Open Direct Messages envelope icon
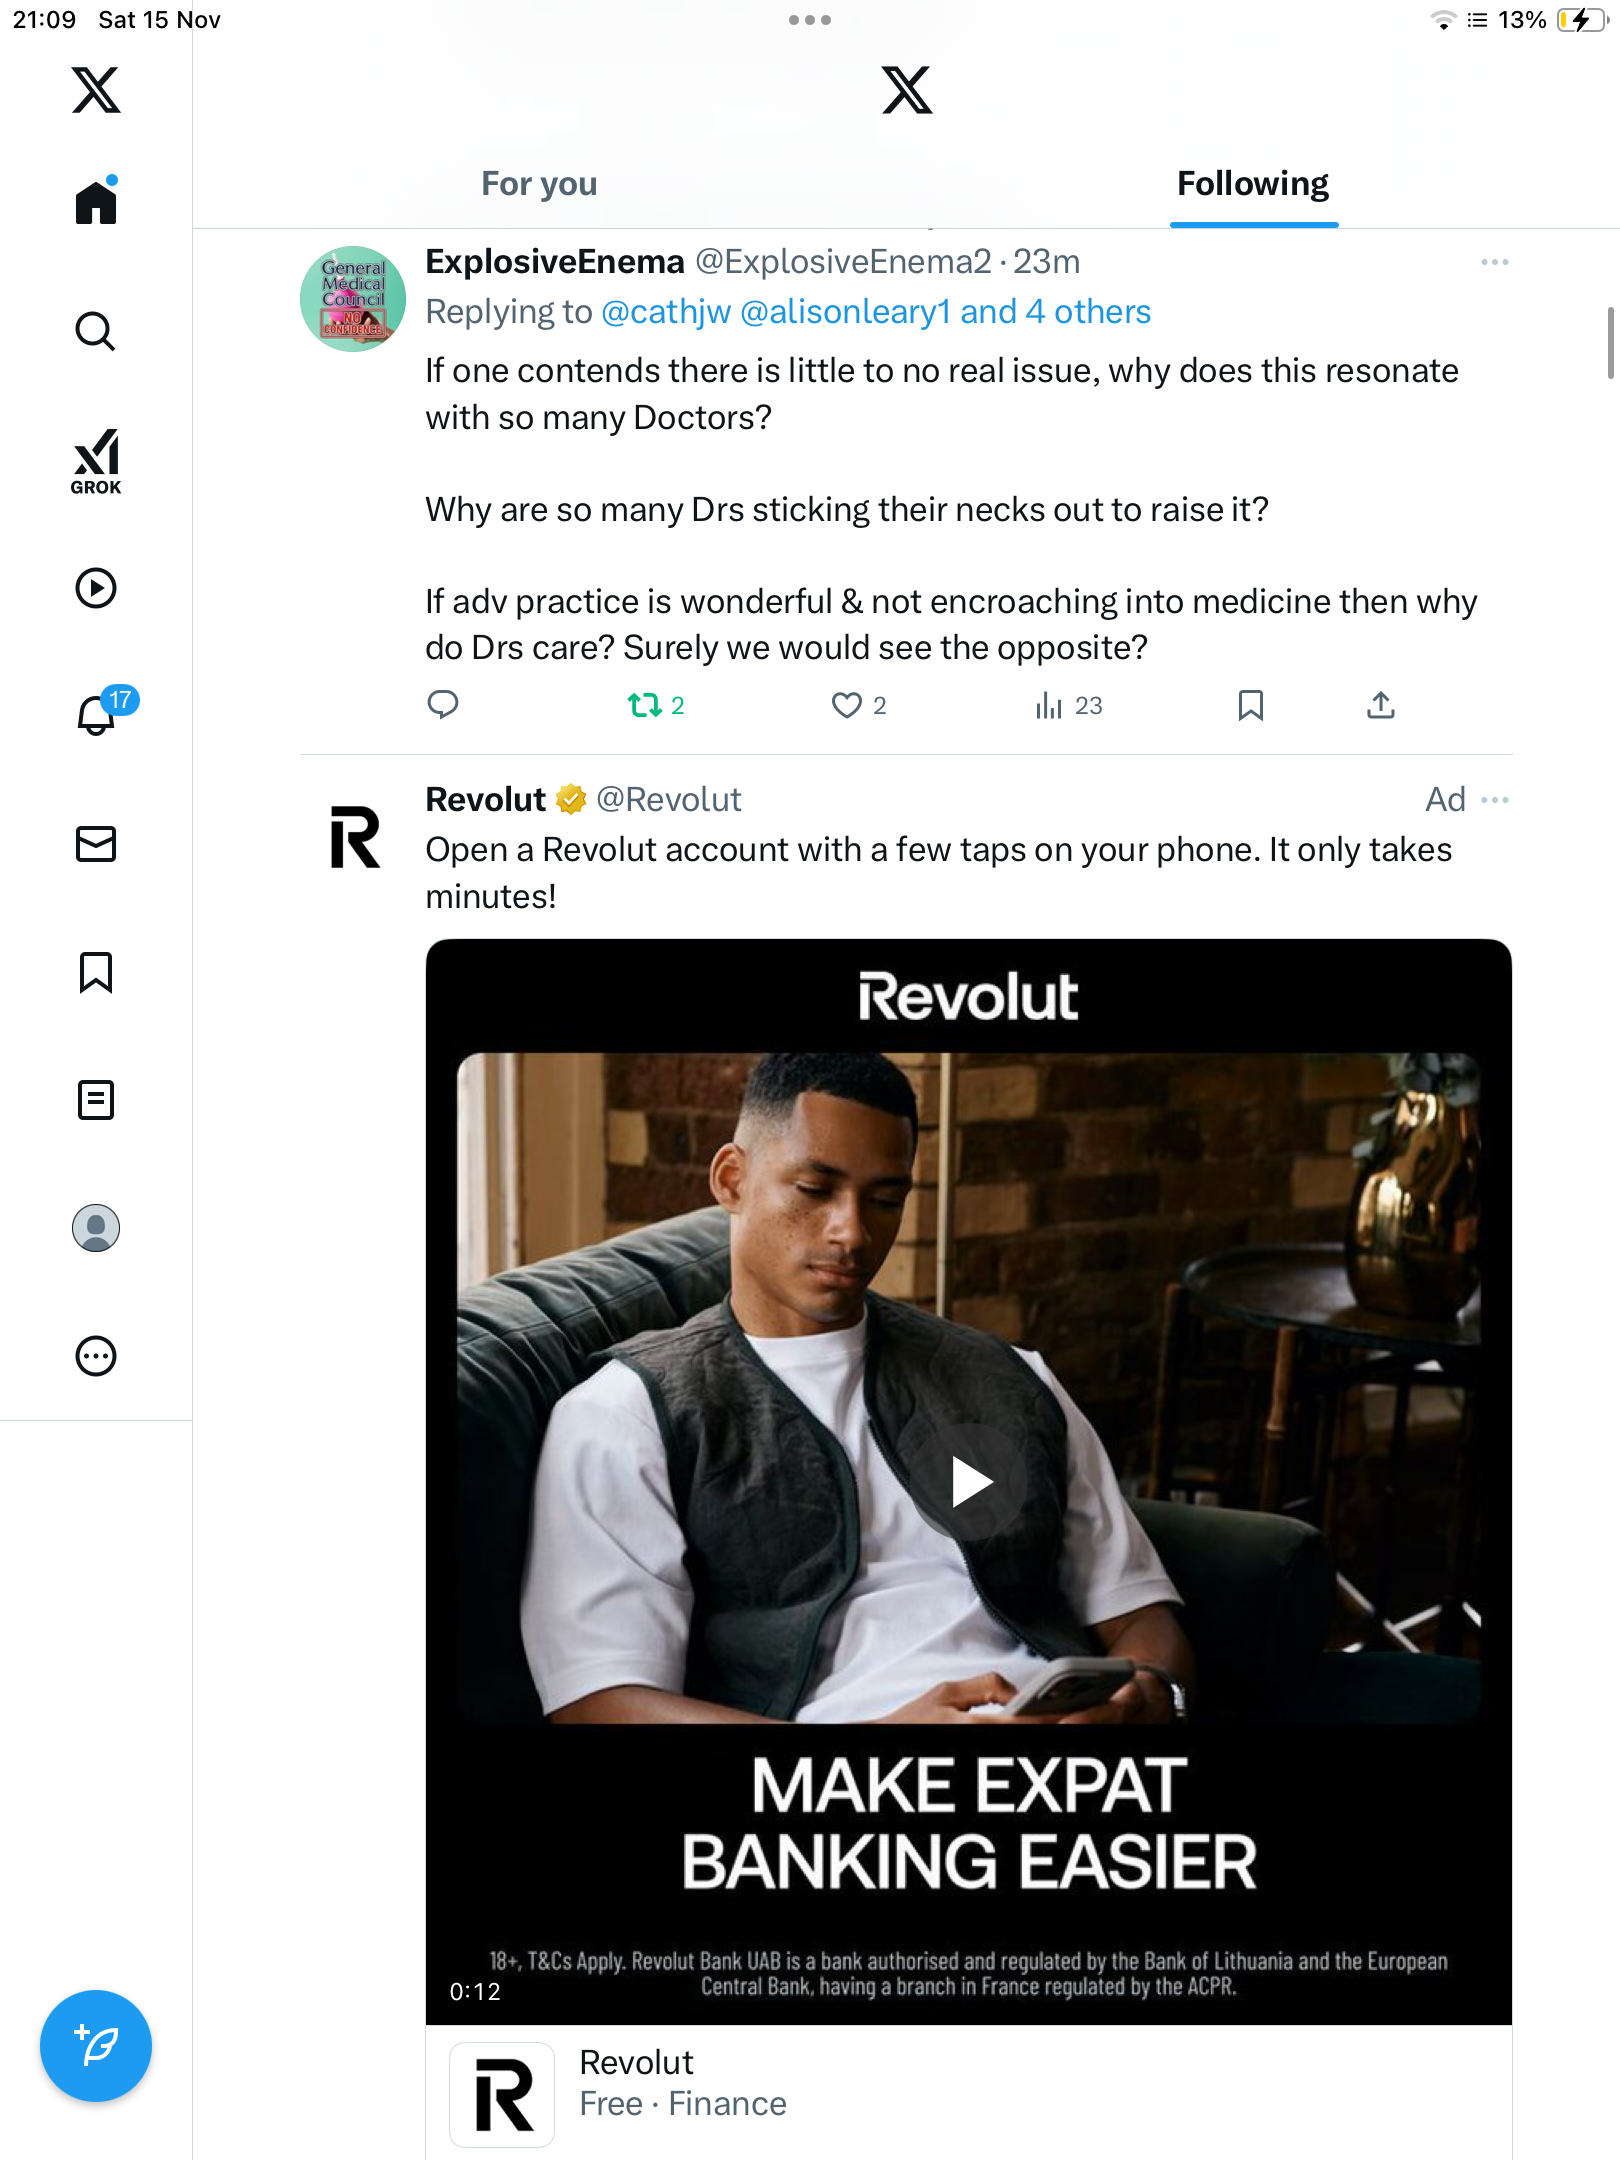Screen dimensions: 1620x2160 click(96, 844)
